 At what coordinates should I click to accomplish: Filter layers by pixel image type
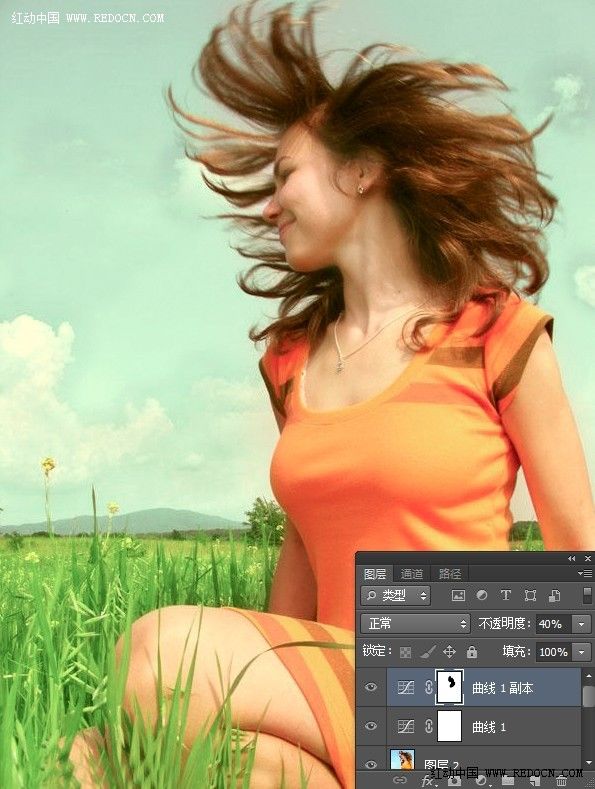(x=458, y=596)
